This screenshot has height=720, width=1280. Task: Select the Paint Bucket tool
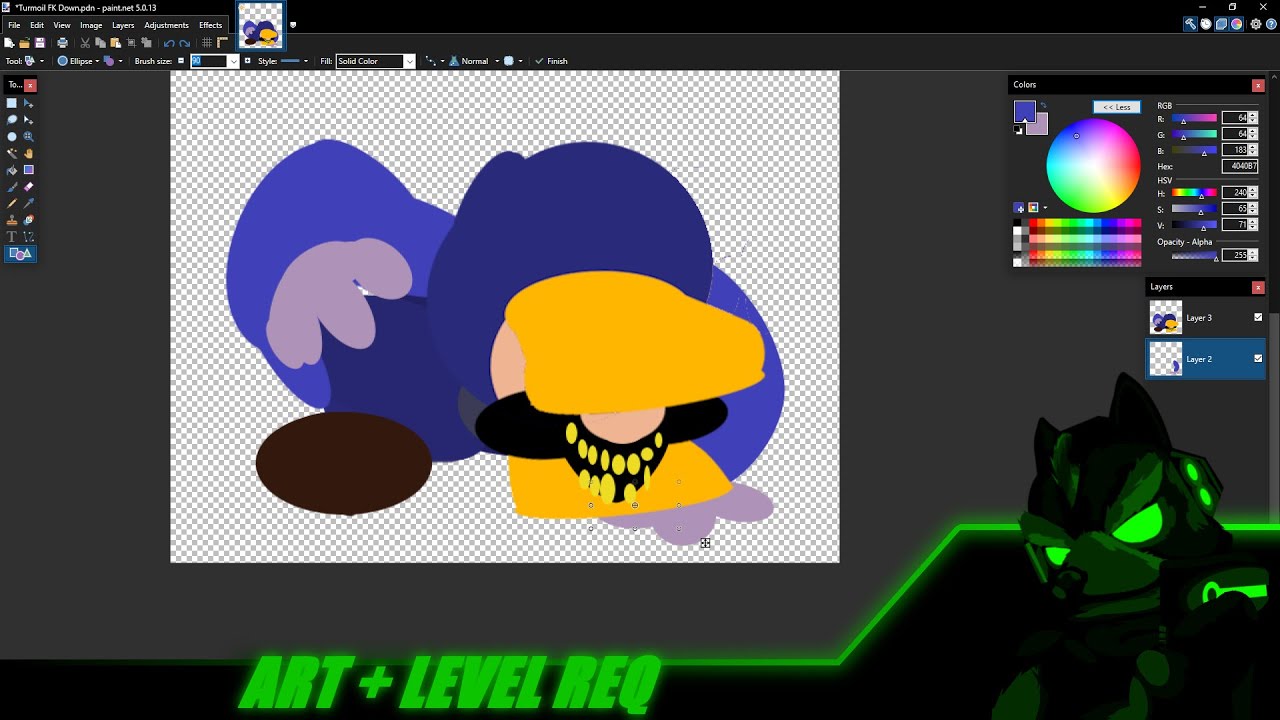tap(12, 170)
